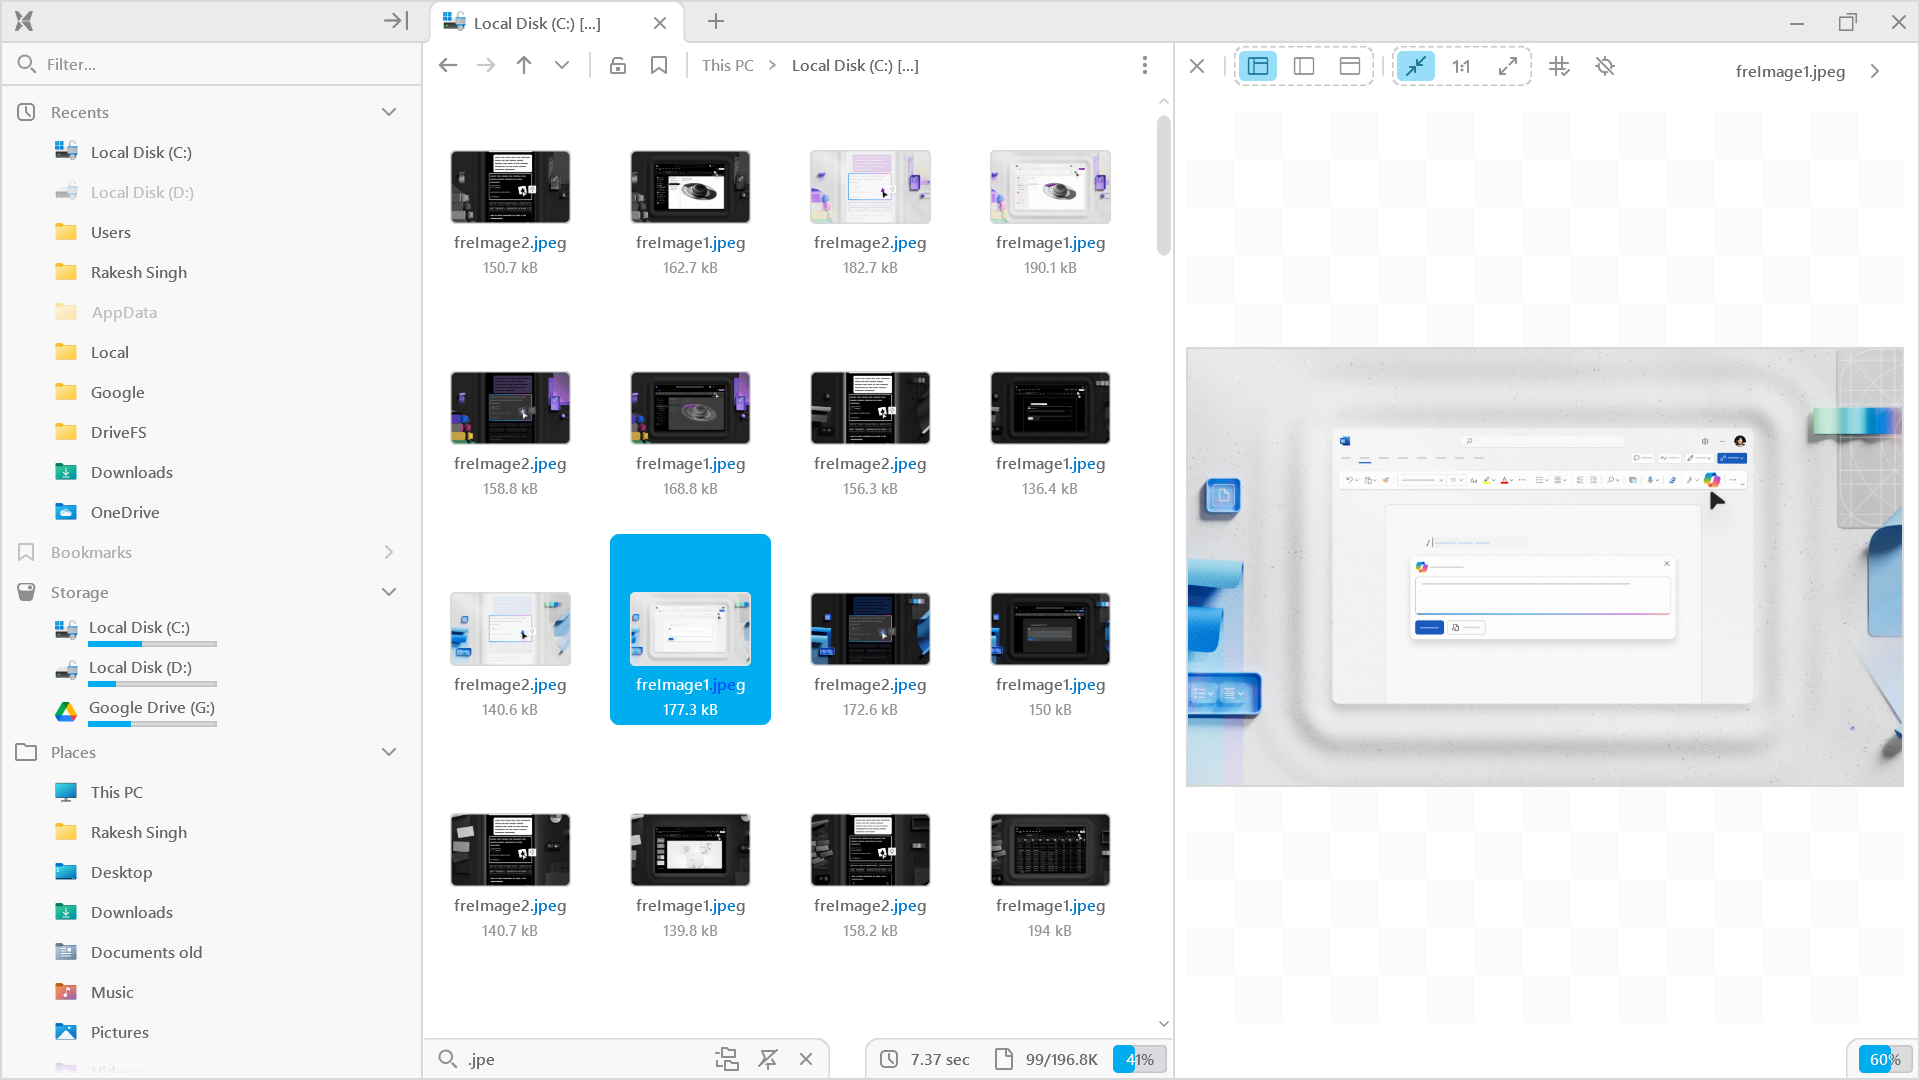Toggle search in subfolders option
Viewport: 1920px width, 1080px height.
(x=727, y=1058)
